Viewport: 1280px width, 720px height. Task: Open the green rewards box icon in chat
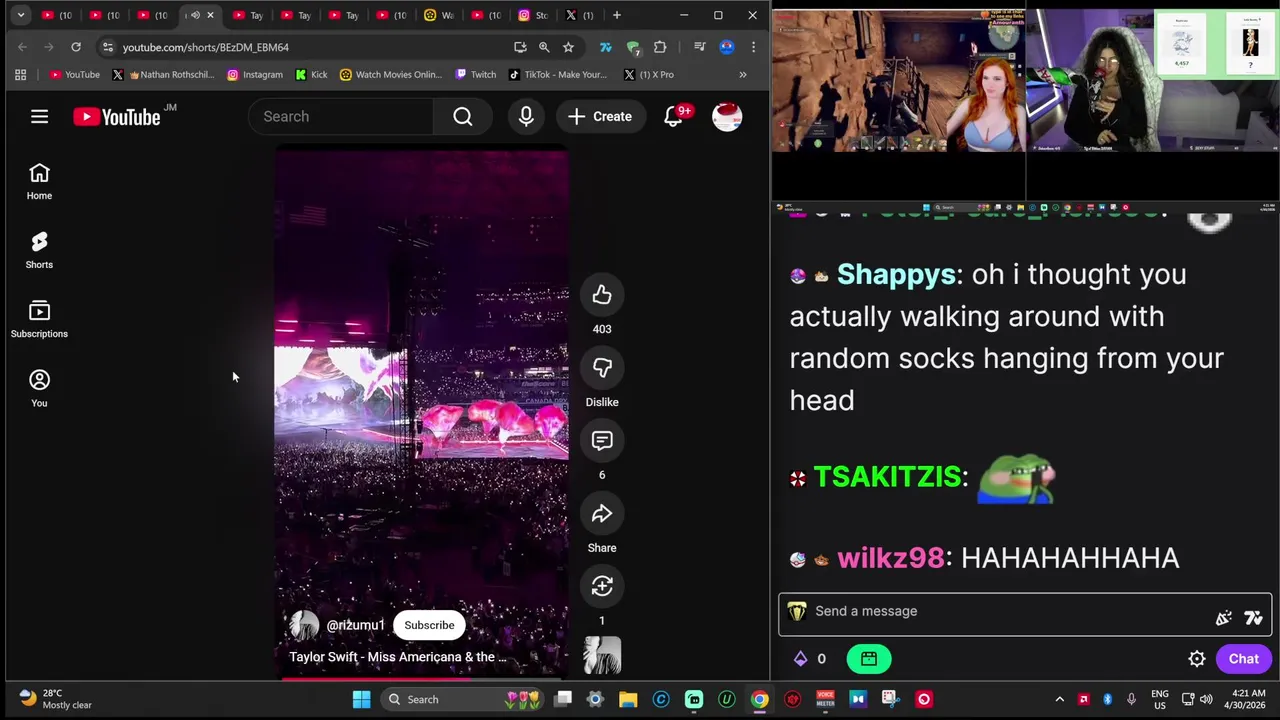(869, 659)
